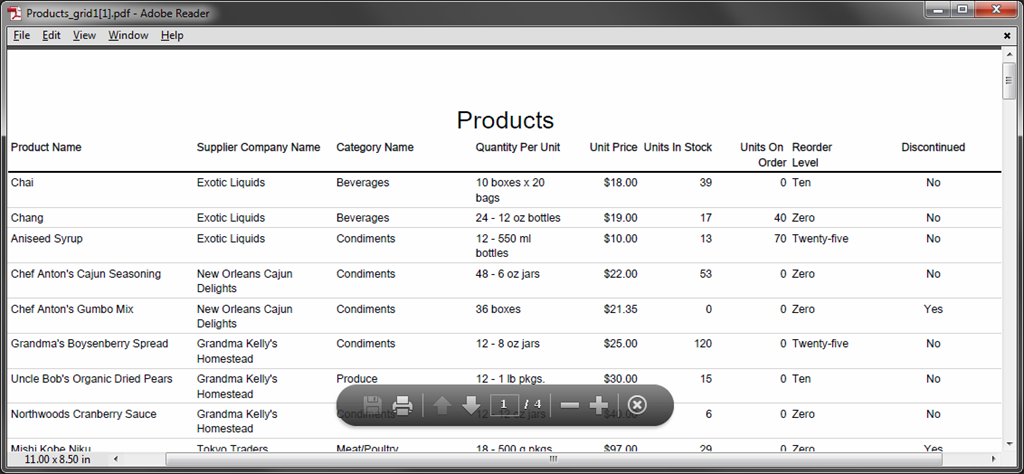Click the Adobe Reader PDF title bar icon
Viewport: 1024px width, 474px height.
pyautogui.click(x=14, y=12)
